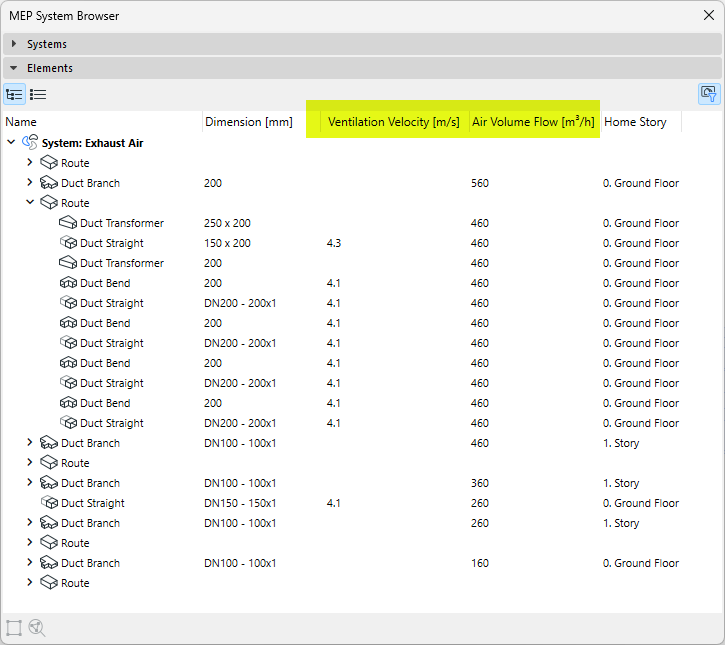Collapse the expanded Route node
The height and width of the screenshot is (645, 725).
30,202
